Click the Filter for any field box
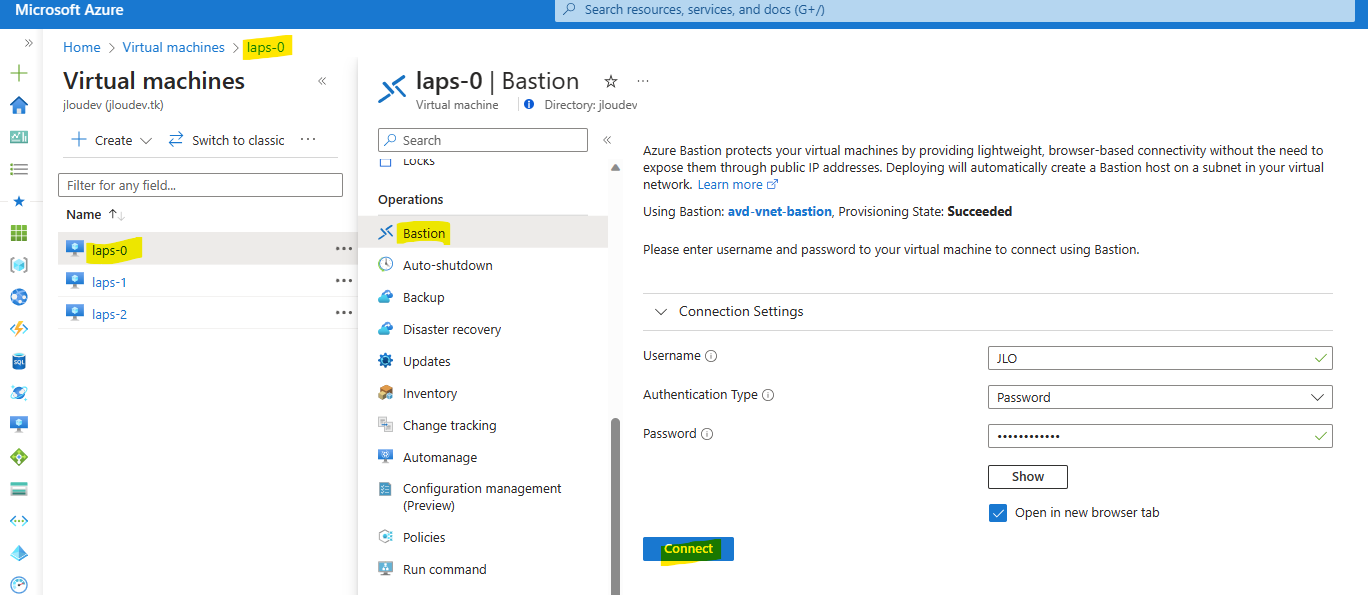 click(x=200, y=185)
